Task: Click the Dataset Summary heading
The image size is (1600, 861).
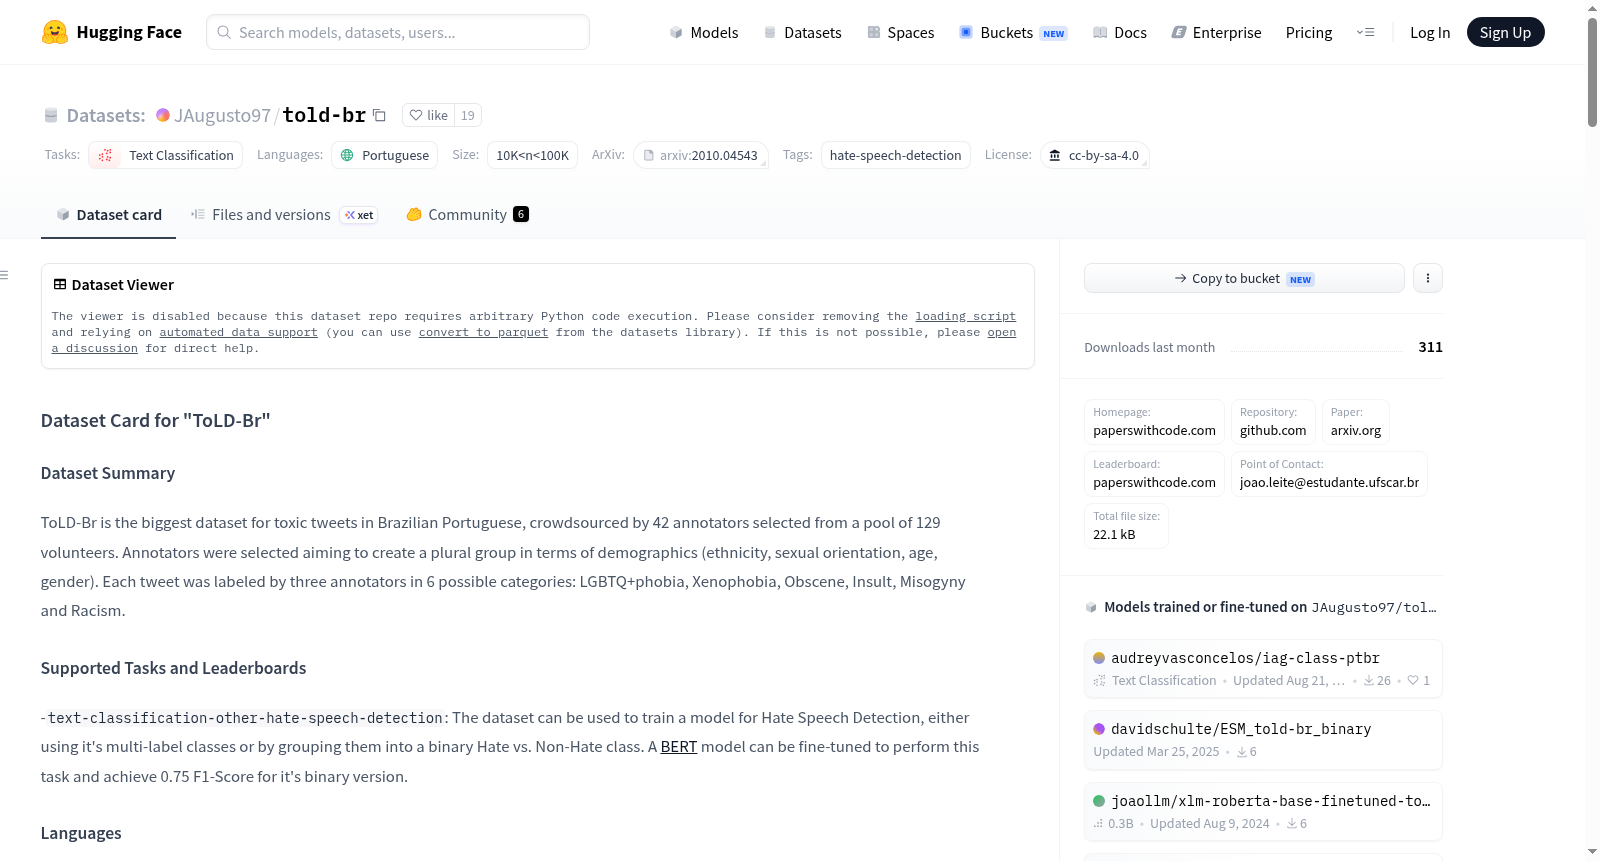Action: 108,473
